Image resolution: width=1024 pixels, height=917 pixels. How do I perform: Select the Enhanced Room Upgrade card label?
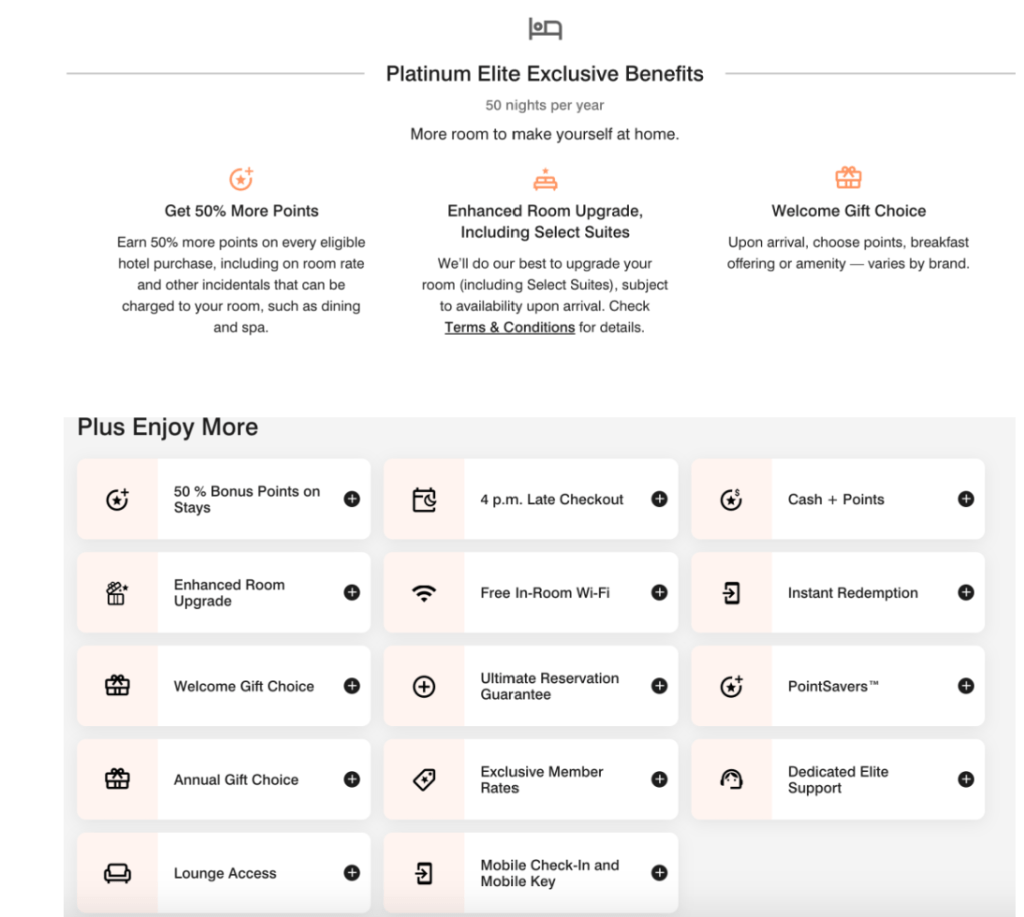[229, 592]
